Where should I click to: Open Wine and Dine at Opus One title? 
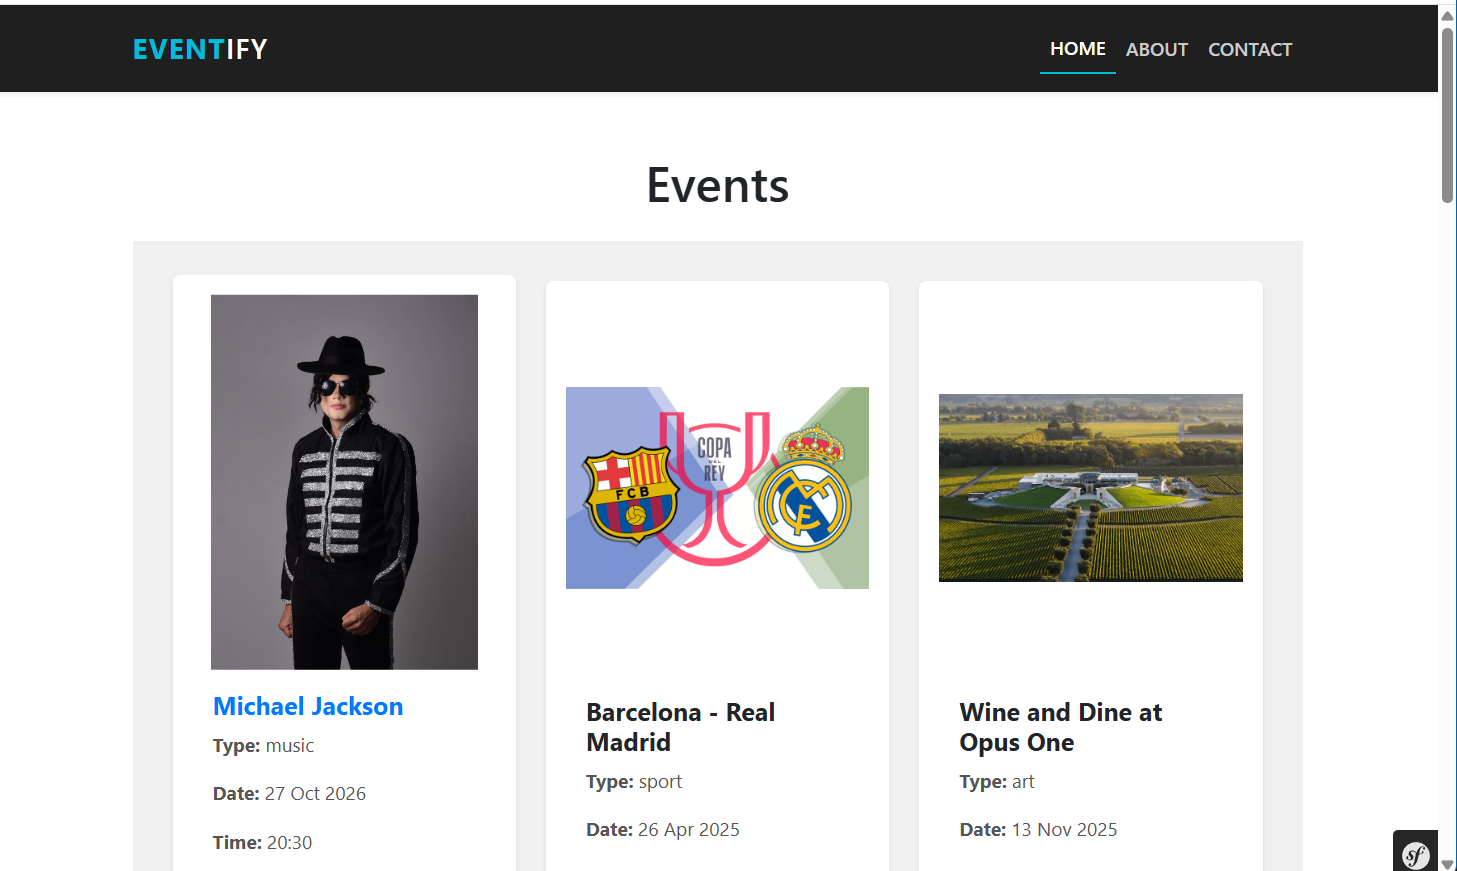coord(1060,727)
